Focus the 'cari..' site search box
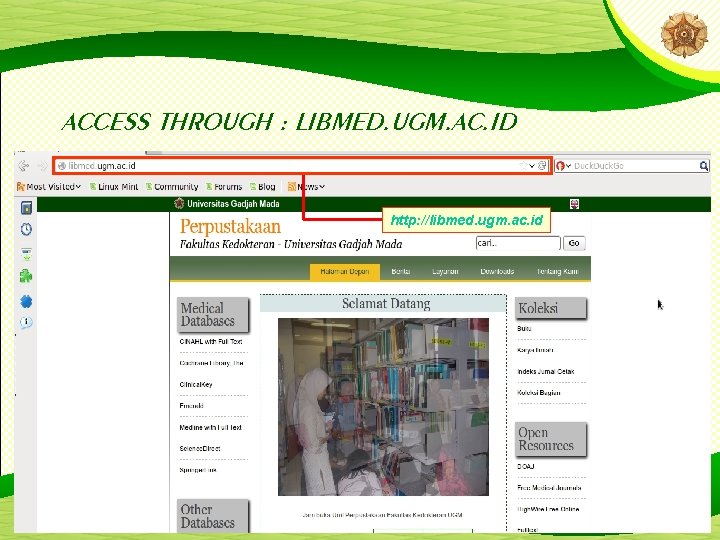This screenshot has width=720, height=540. [518, 243]
